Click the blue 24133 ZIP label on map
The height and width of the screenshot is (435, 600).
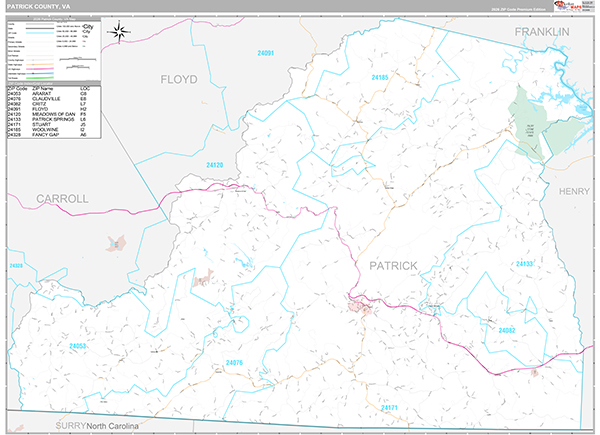[524, 264]
